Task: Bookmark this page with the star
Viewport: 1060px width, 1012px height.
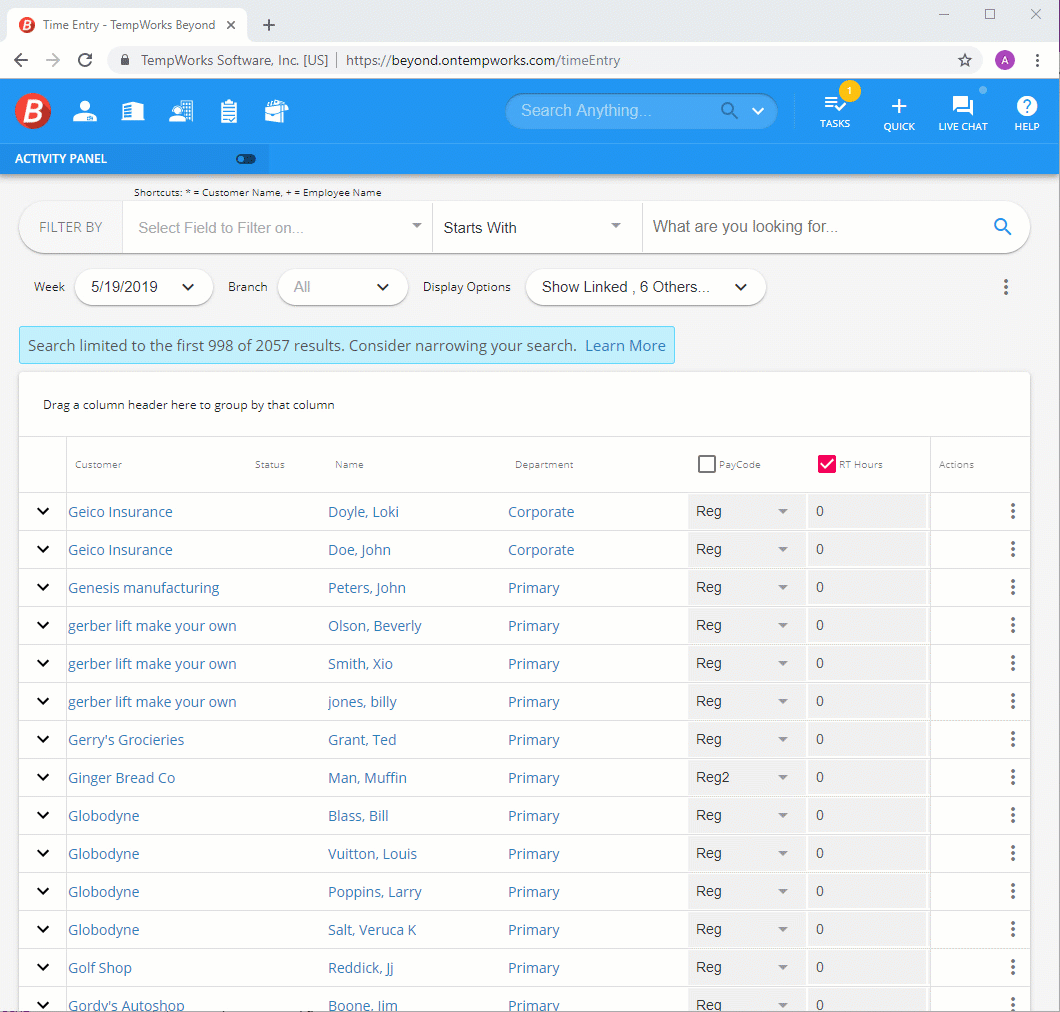Action: tap(965, 60)
